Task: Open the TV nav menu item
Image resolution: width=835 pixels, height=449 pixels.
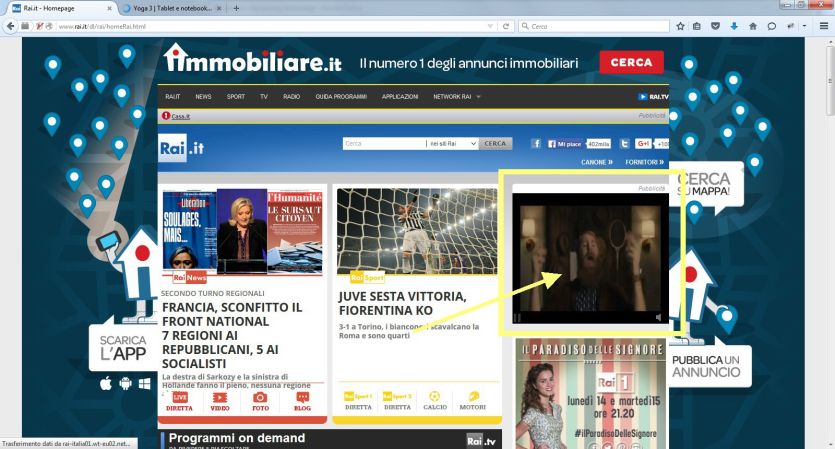Action: (264, 97)
